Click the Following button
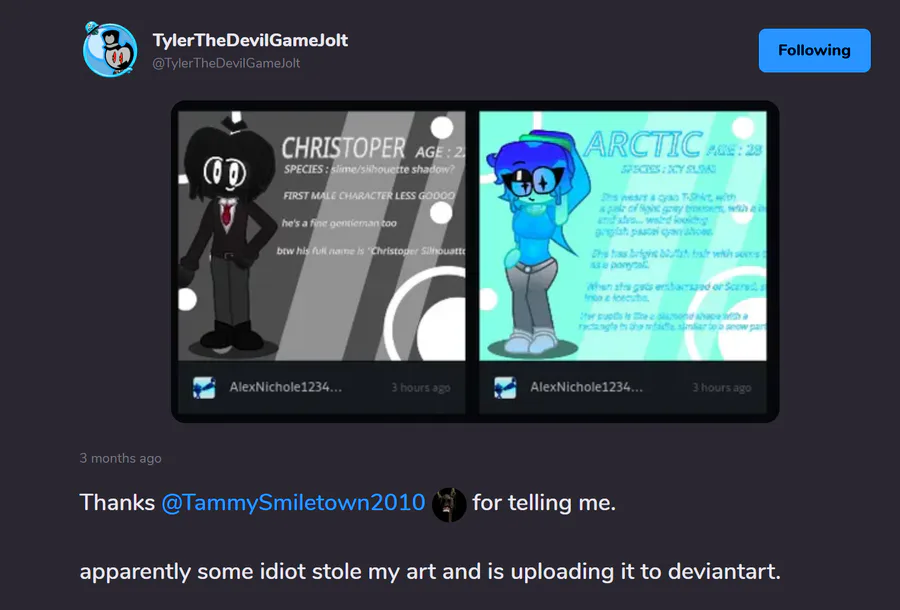Screen dimensions: 900x610 [x=814, y=50]
